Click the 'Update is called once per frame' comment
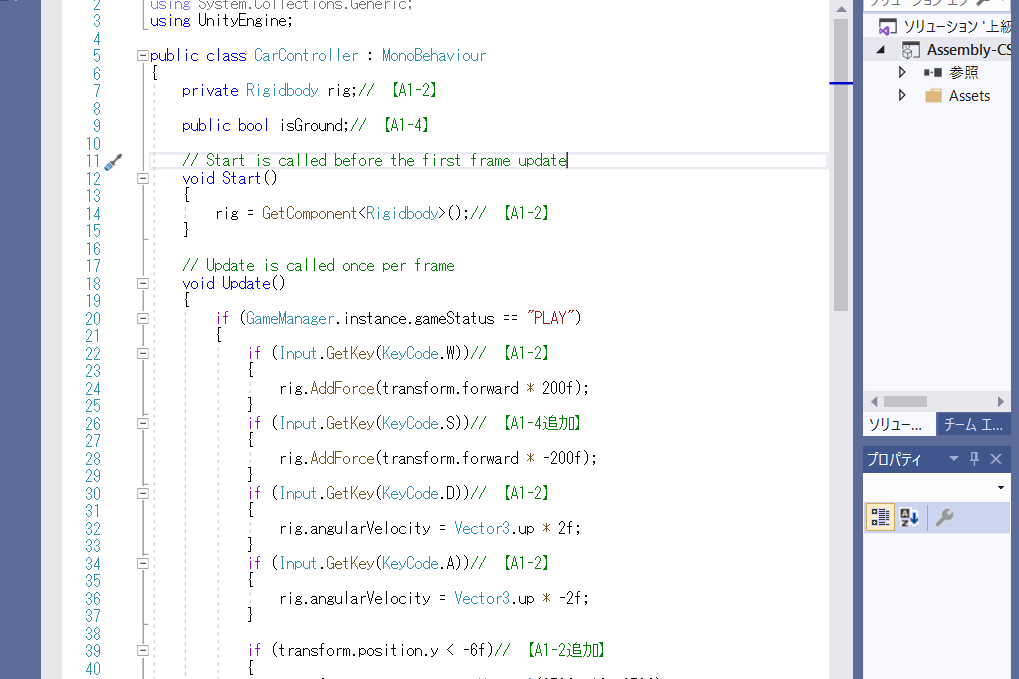 318,266
